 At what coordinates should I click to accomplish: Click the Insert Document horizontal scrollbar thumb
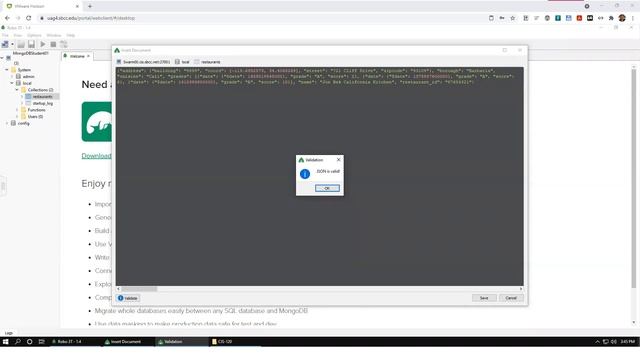click(x=139, y=289)
